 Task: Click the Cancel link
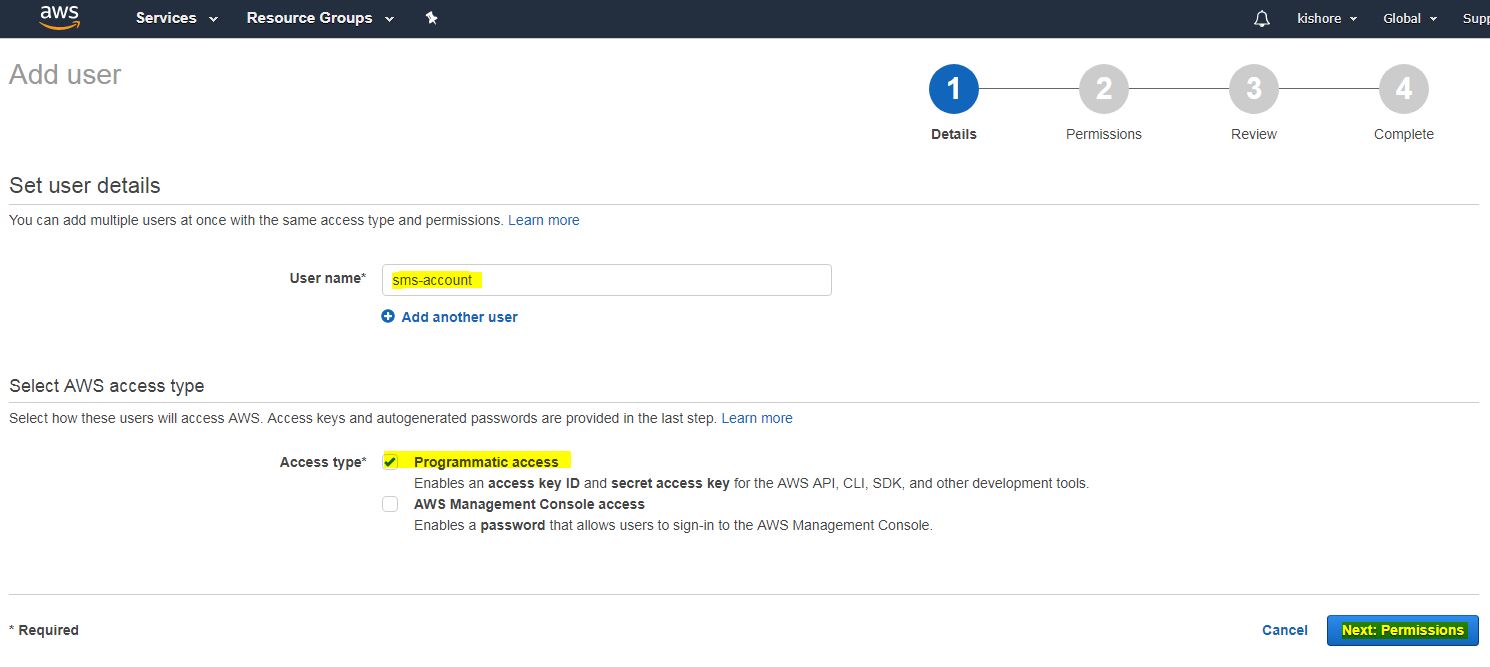(x=1284, y=630)
